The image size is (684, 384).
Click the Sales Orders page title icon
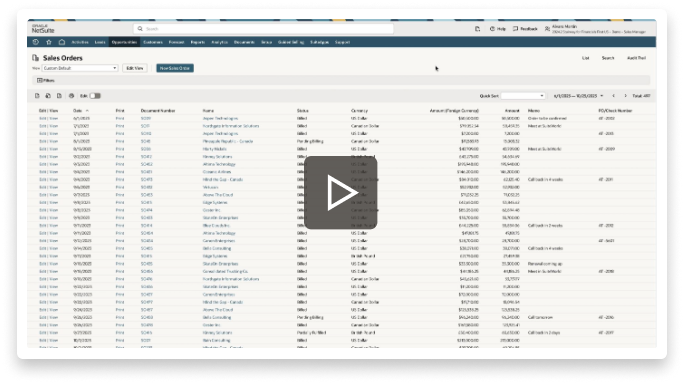[x=36, y=58]
